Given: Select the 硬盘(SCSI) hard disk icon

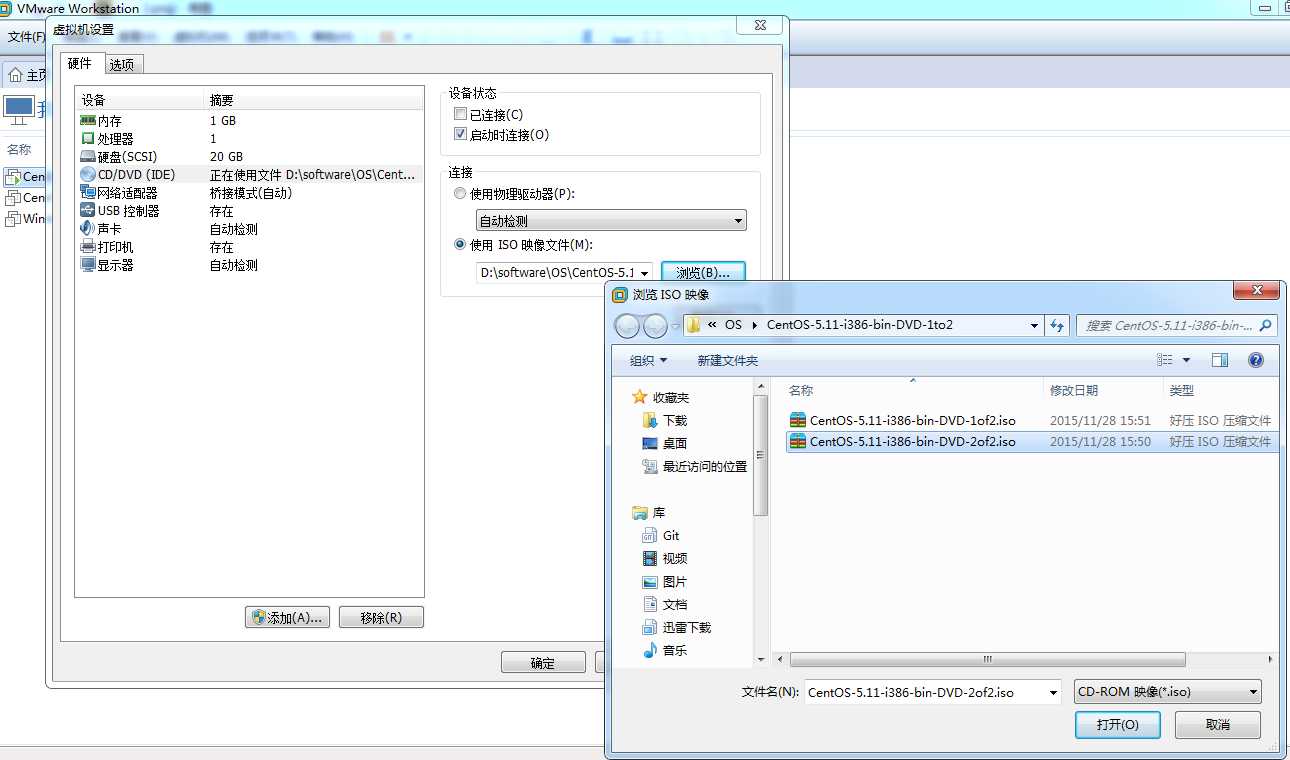Looking at the screenshot, I should 88,156.
